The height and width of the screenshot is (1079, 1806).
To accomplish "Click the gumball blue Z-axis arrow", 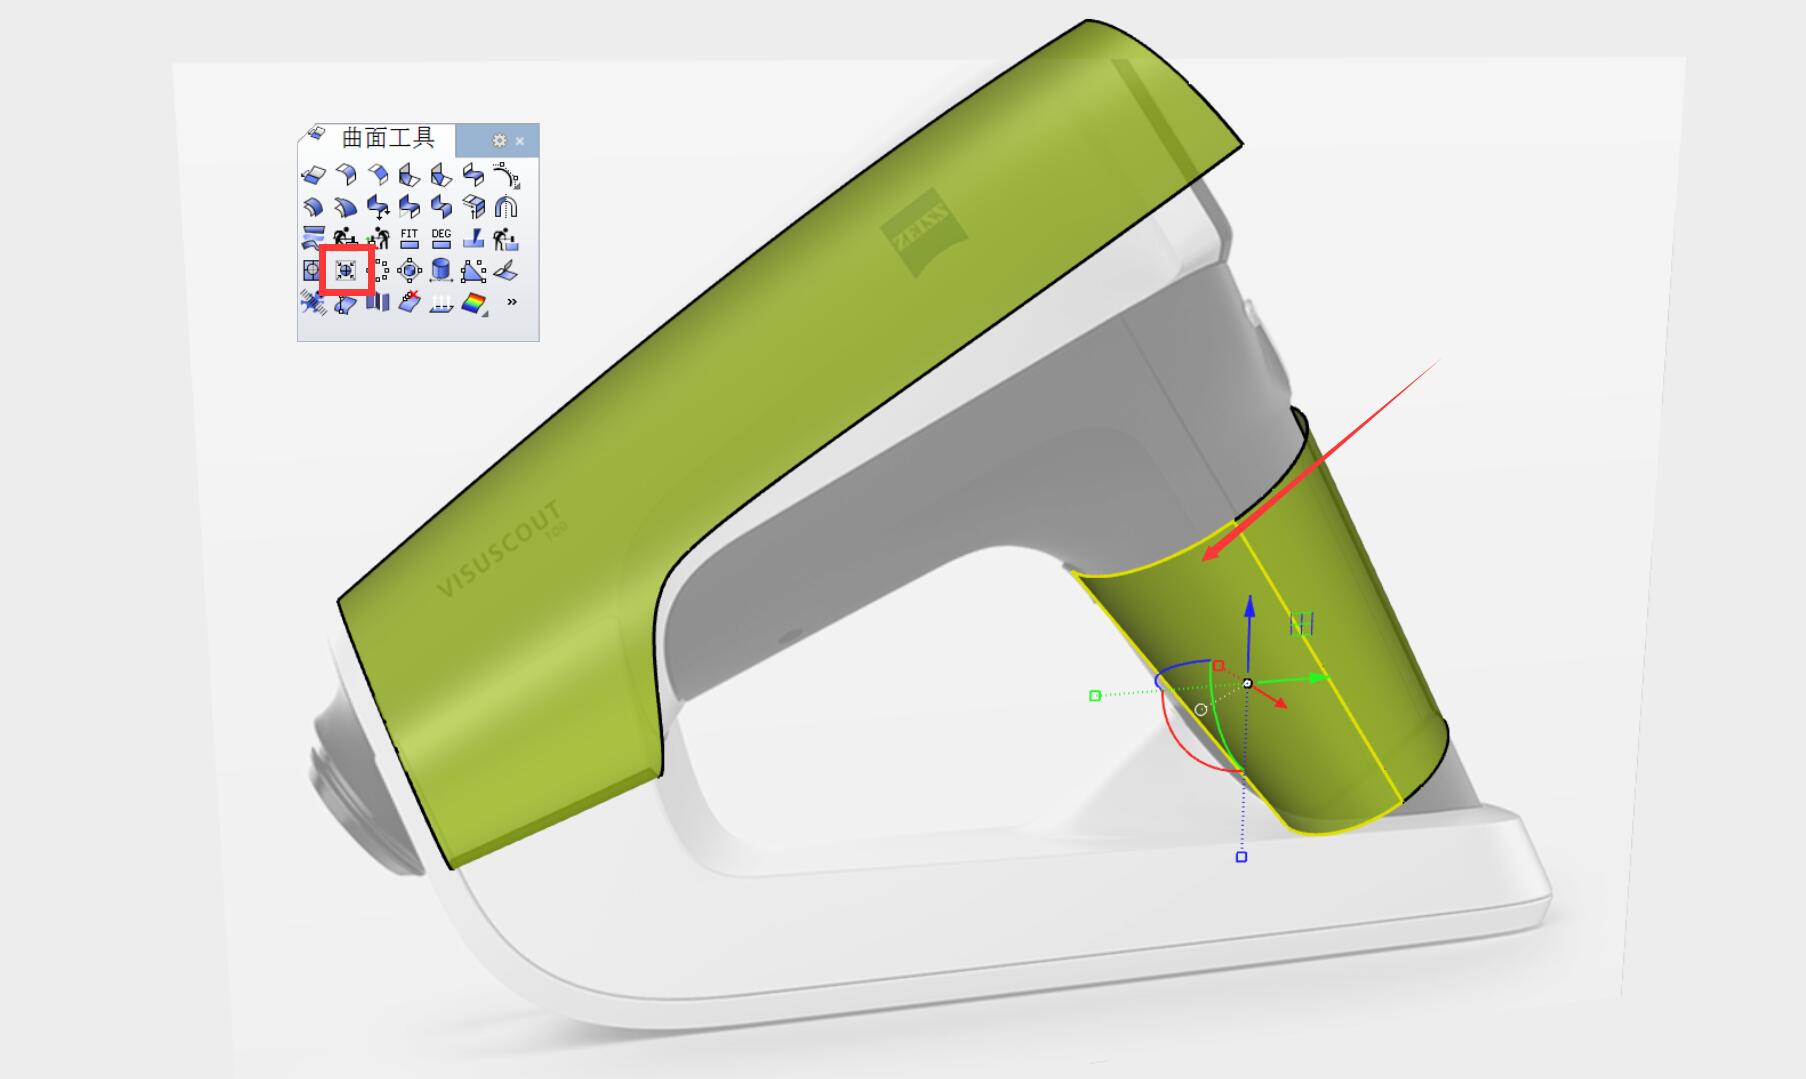I will pos(1249,608).
